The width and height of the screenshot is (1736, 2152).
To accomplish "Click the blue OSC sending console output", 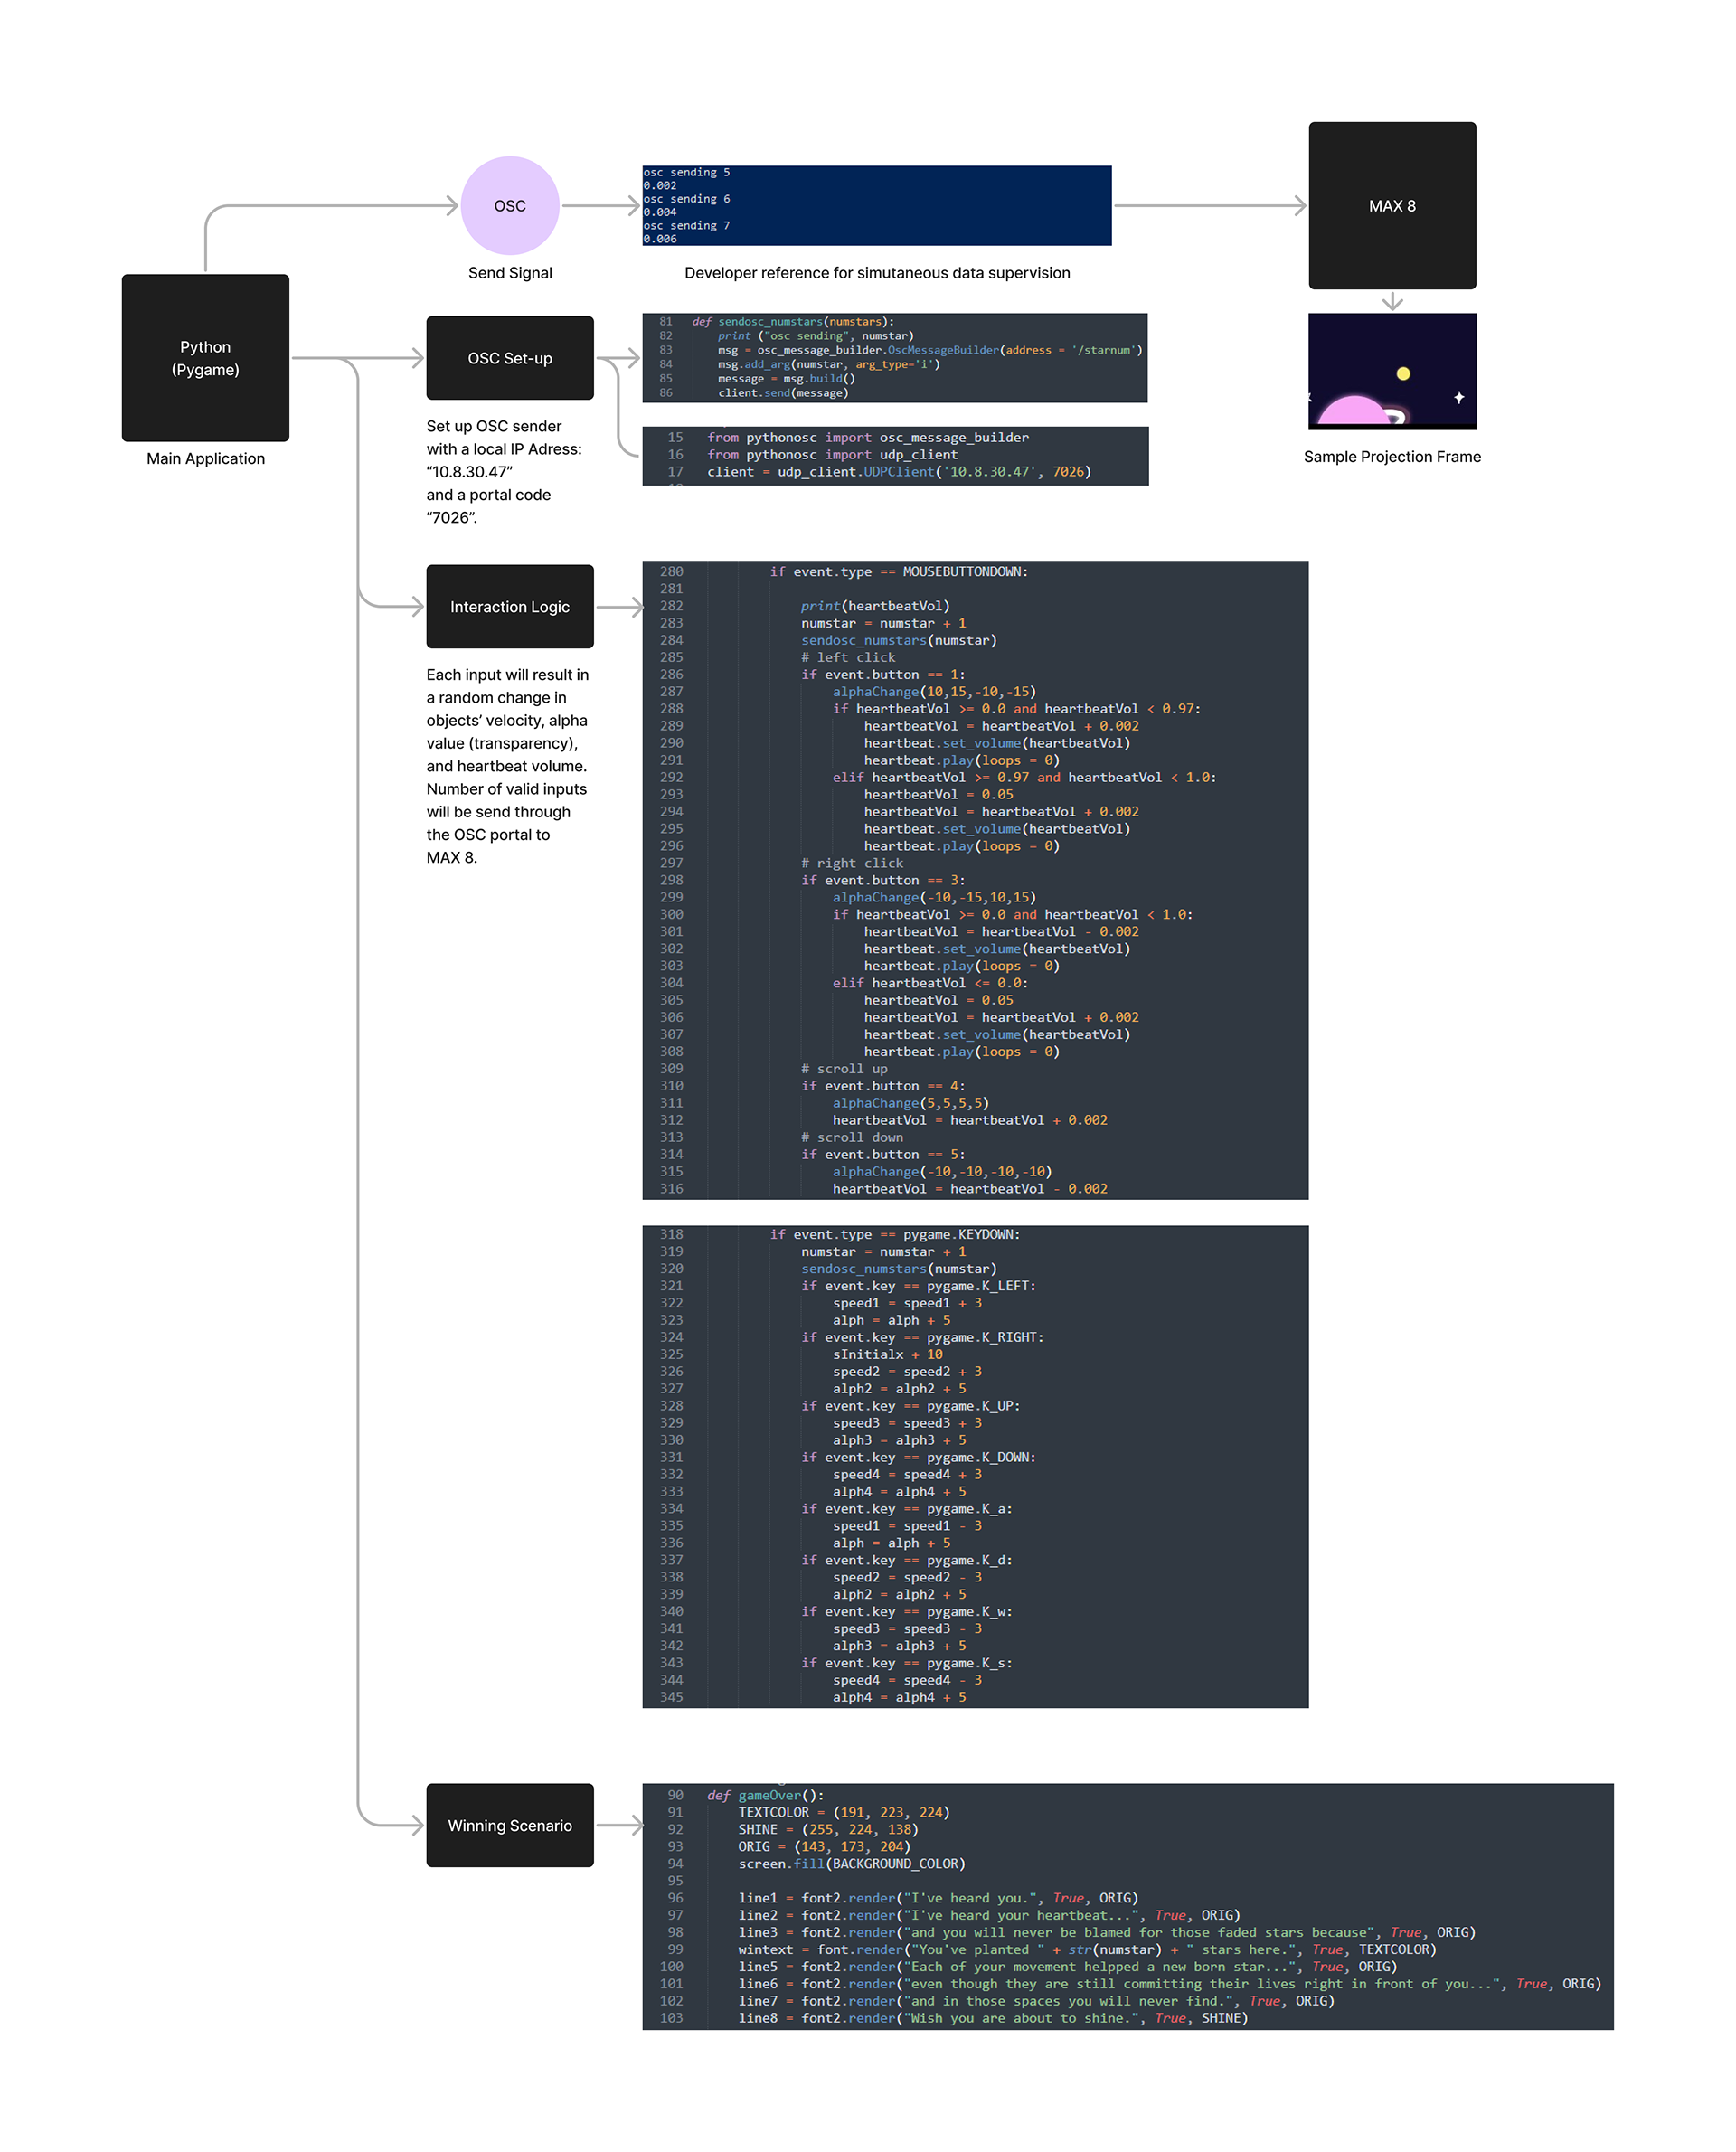I will [876, 205].
